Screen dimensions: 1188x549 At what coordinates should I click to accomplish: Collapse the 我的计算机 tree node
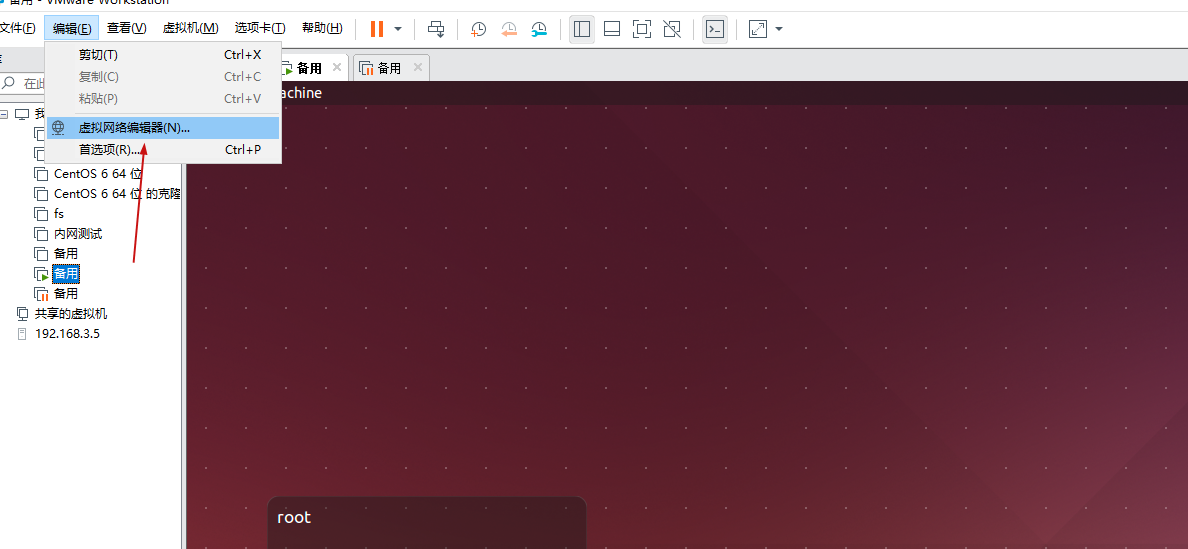point(5,114)
